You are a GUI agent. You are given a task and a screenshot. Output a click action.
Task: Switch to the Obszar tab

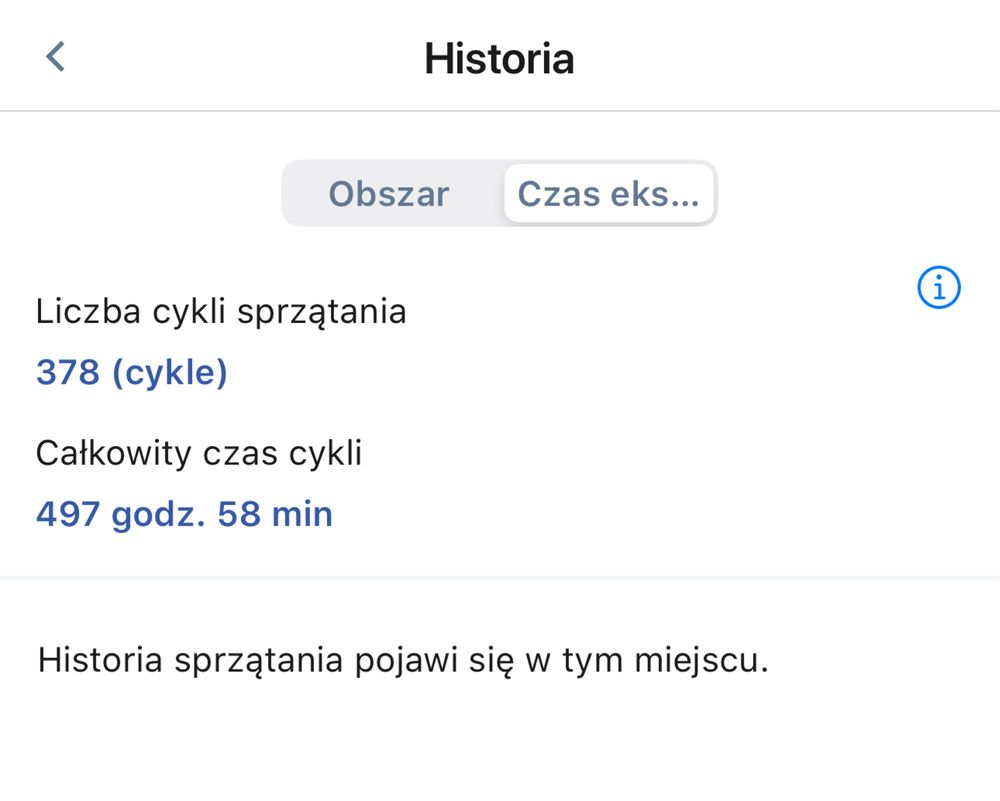coord(389,194)
